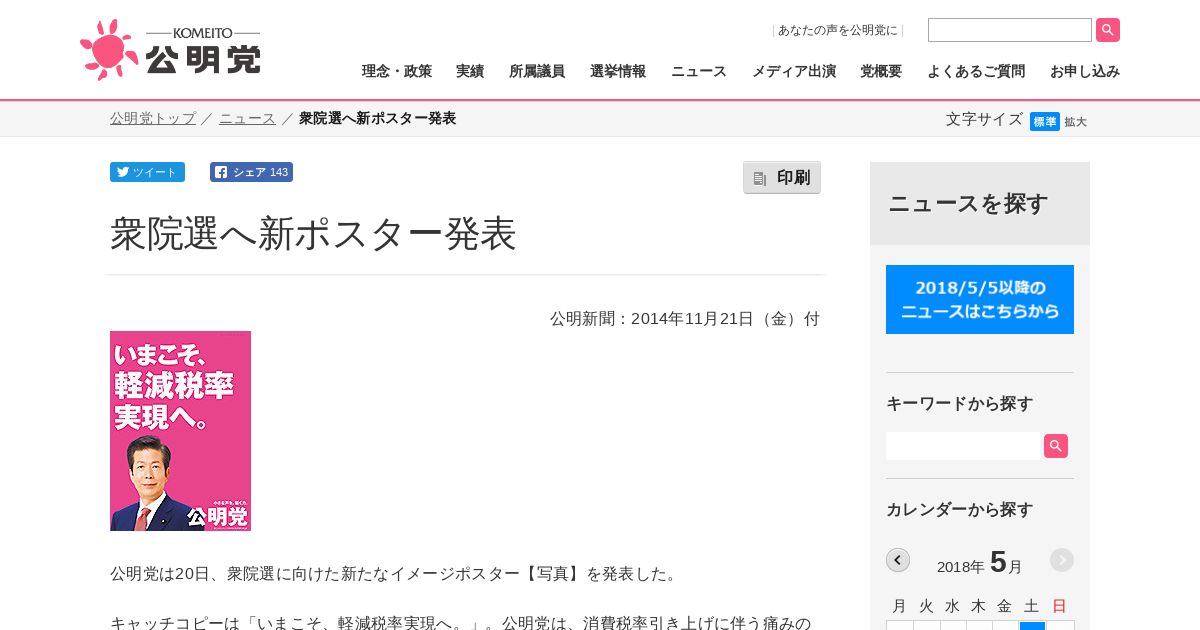This screenshot has height=630, width=1200.
Task: Click the article title 衆院選へ新ポスター発表
Action: click(313, 234)
